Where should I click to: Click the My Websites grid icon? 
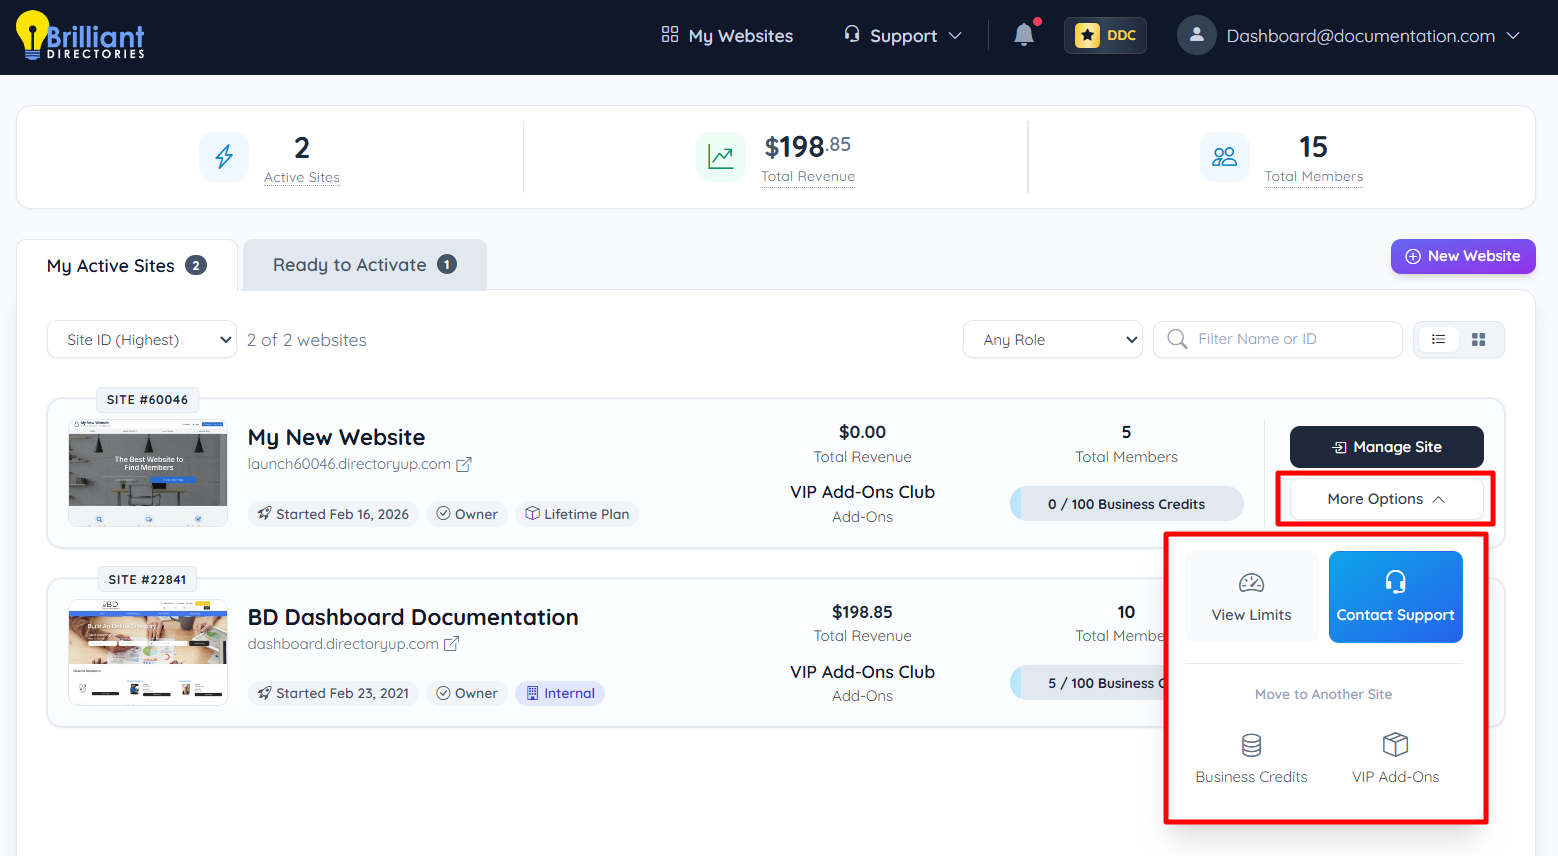[670, 35]
